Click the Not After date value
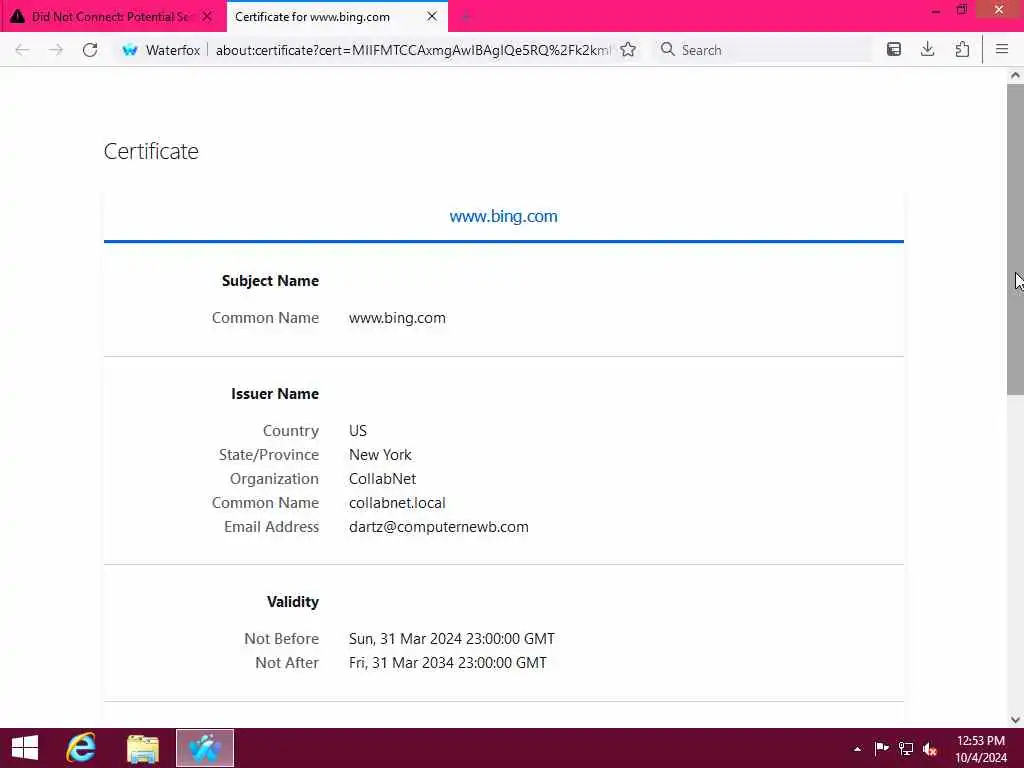This screenshot has height=768, width=1024. coord(448,663)
